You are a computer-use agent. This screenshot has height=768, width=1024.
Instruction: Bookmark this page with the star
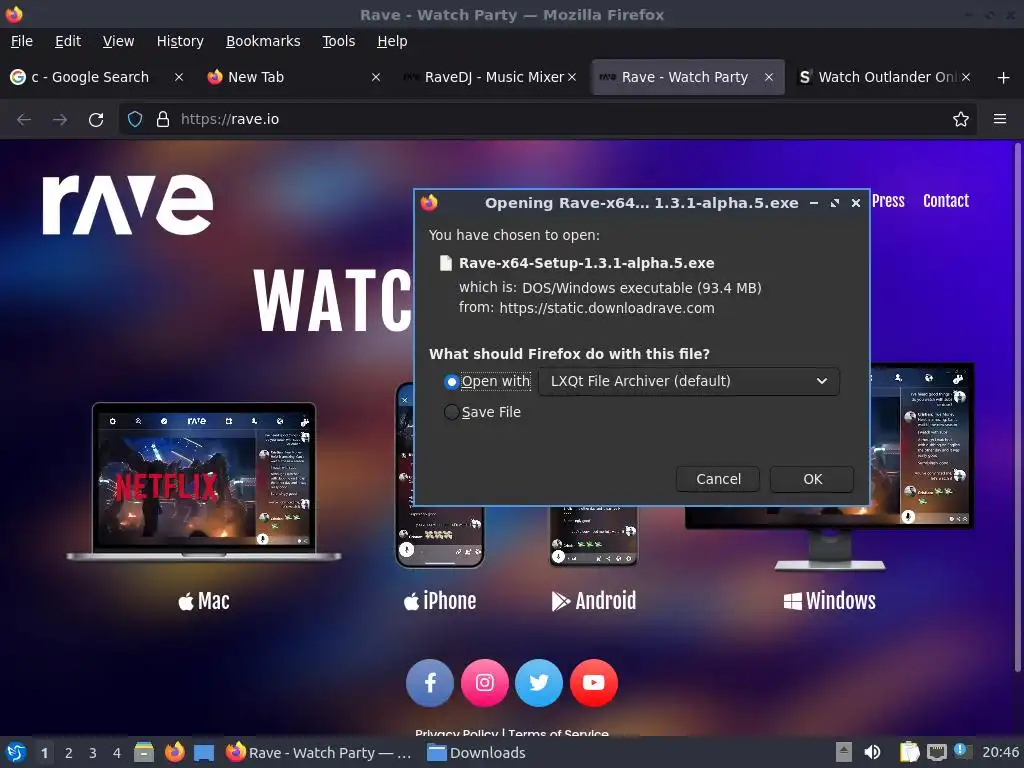click(961, 120)
